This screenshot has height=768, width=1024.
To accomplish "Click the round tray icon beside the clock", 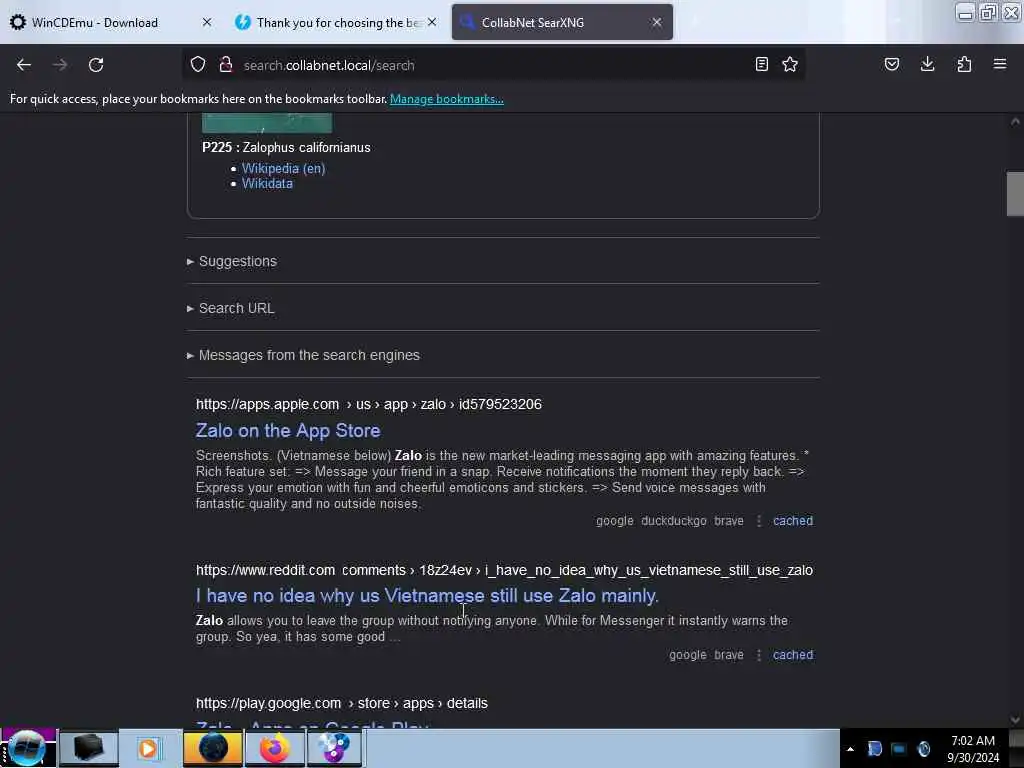I will point(923,749).
